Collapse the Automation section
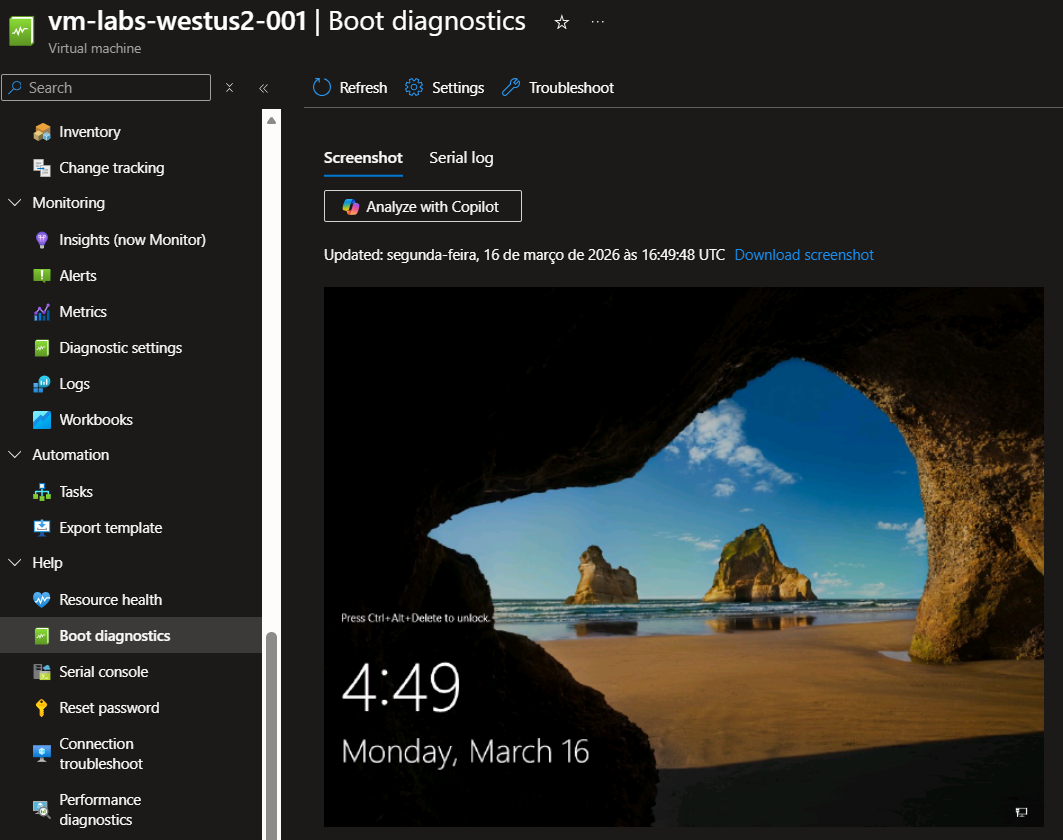 click(15, 455)
